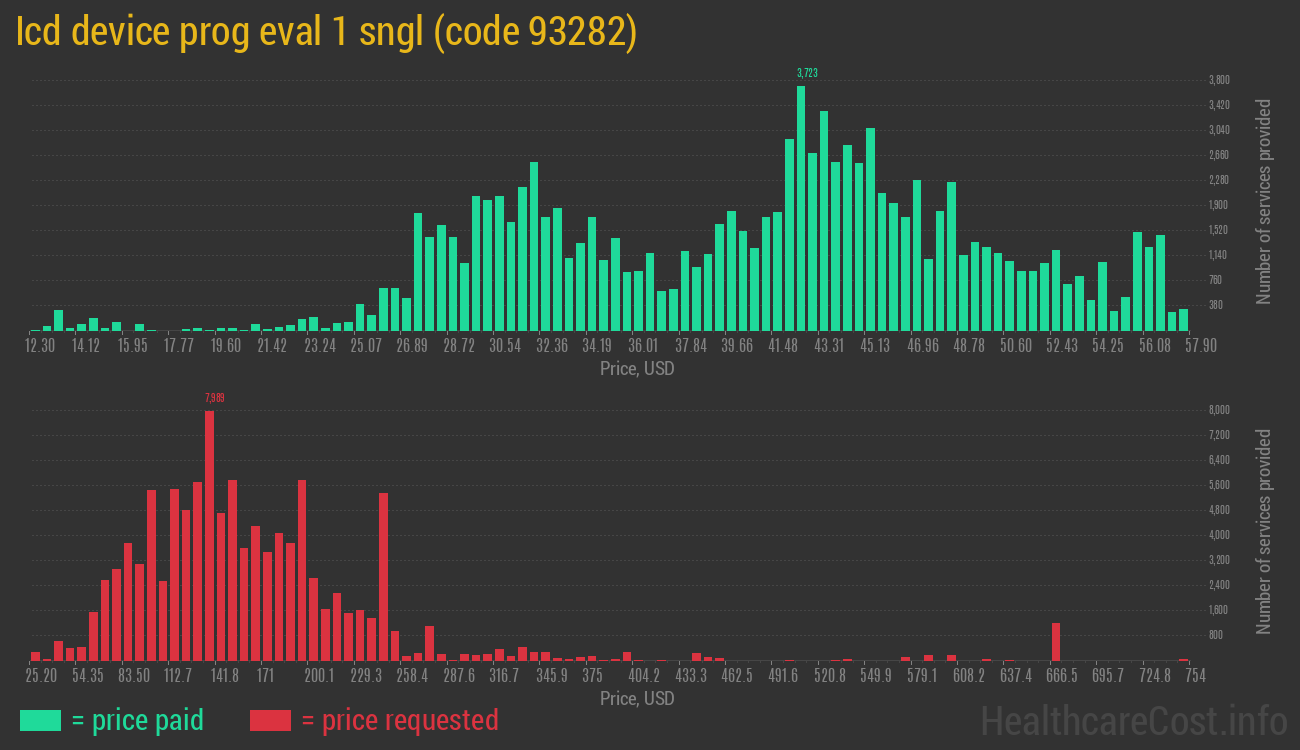Click the 41.48 tick on green chart axis
This screenshot has height=750, width=1300.
click(x=783, y=346)
